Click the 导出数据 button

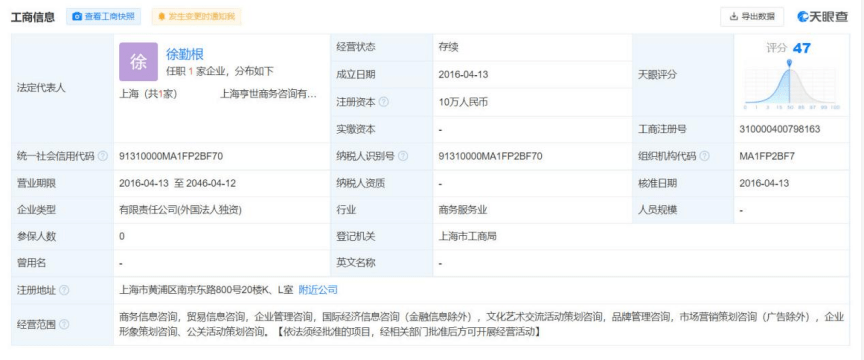pos(752,17)
